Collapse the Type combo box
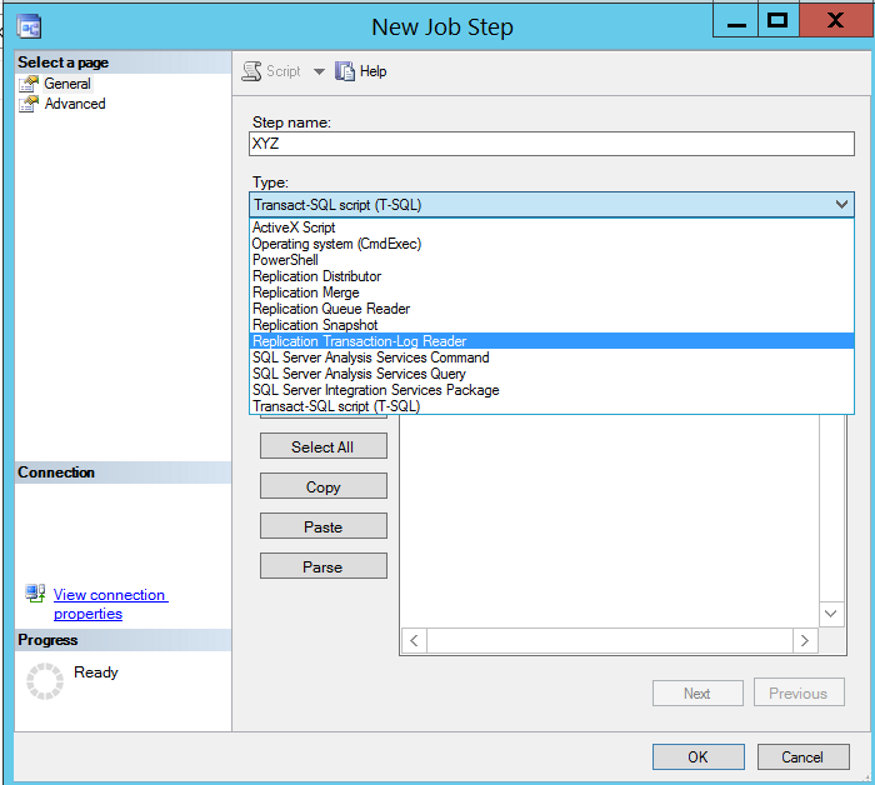 point(842,205)
